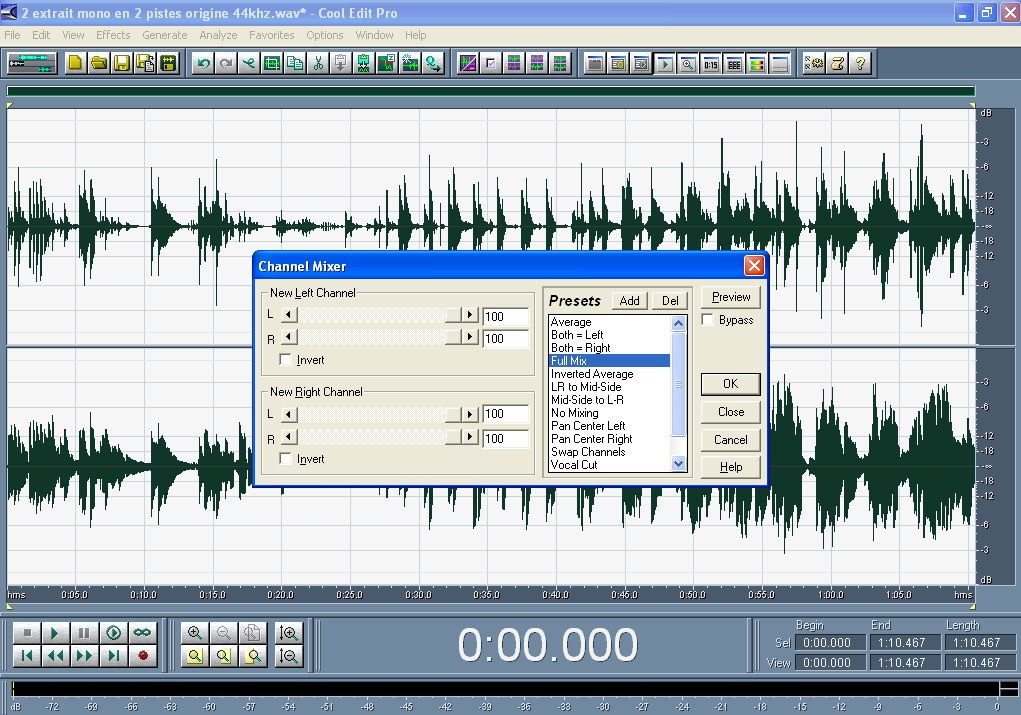Click the Undo arrow in toolbar
Screen dimensions: 1021x715
tap(203, 63)
